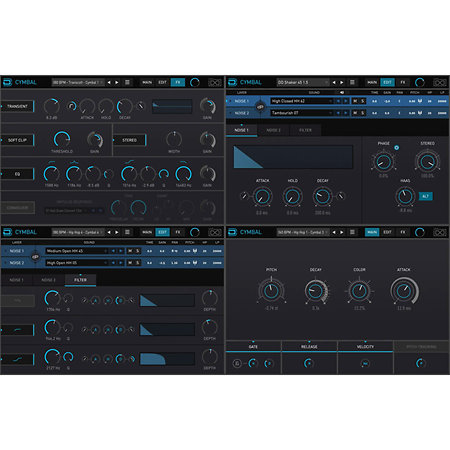Toggle the EQ effect
Viewport: 450px width, 450px height.
(x=18, y=174)
